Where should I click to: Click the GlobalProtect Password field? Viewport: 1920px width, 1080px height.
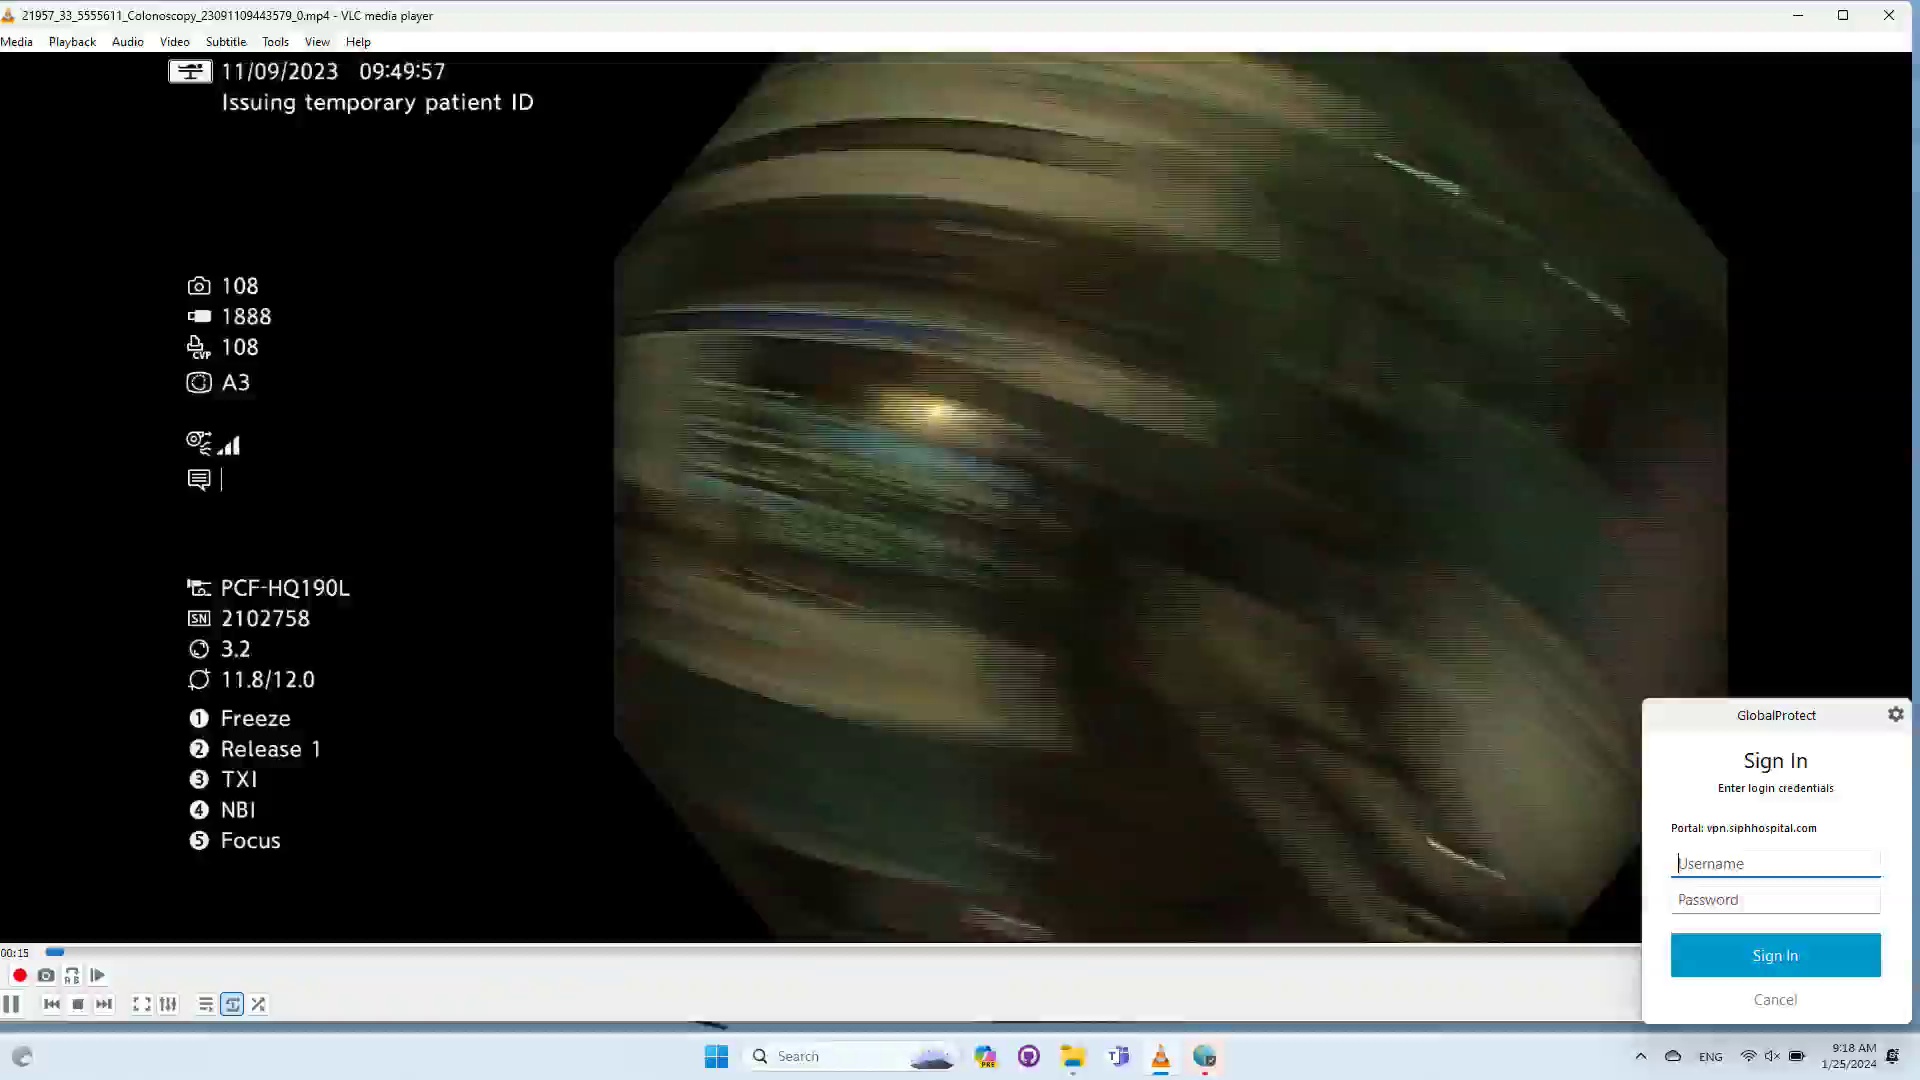point(1775,900)
